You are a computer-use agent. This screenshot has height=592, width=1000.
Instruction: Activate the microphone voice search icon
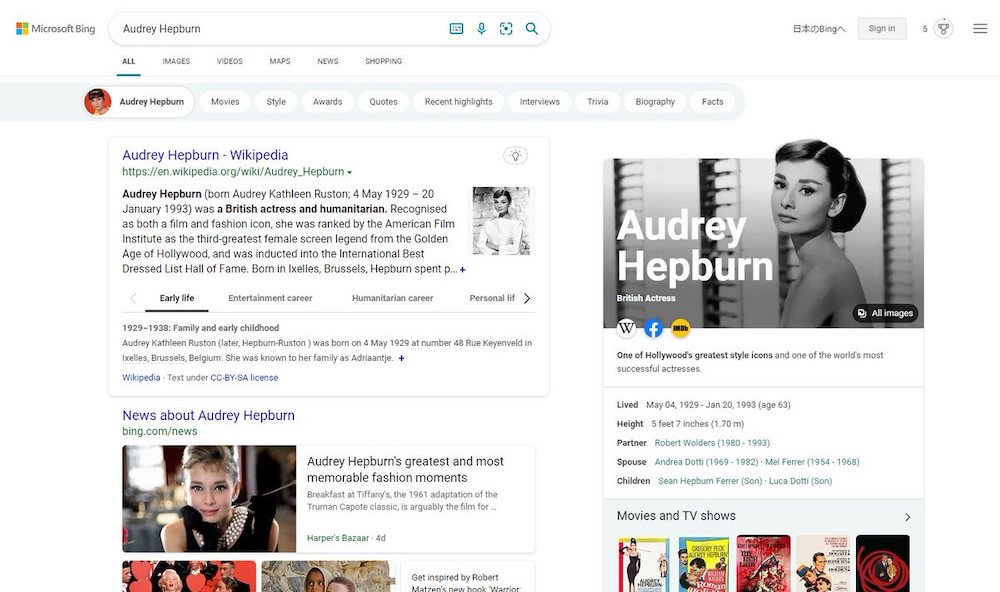click(x=481, y=29)
